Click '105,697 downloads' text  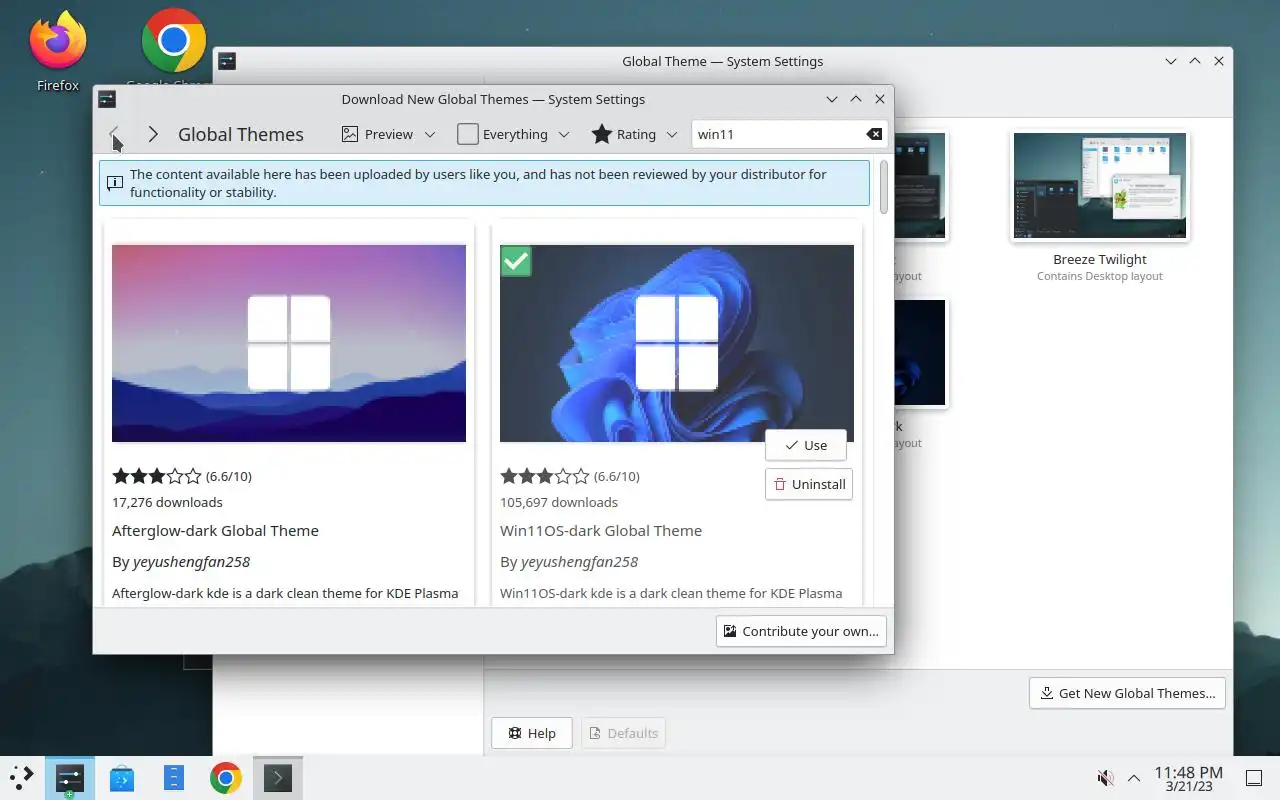click(x=559, y=502)
